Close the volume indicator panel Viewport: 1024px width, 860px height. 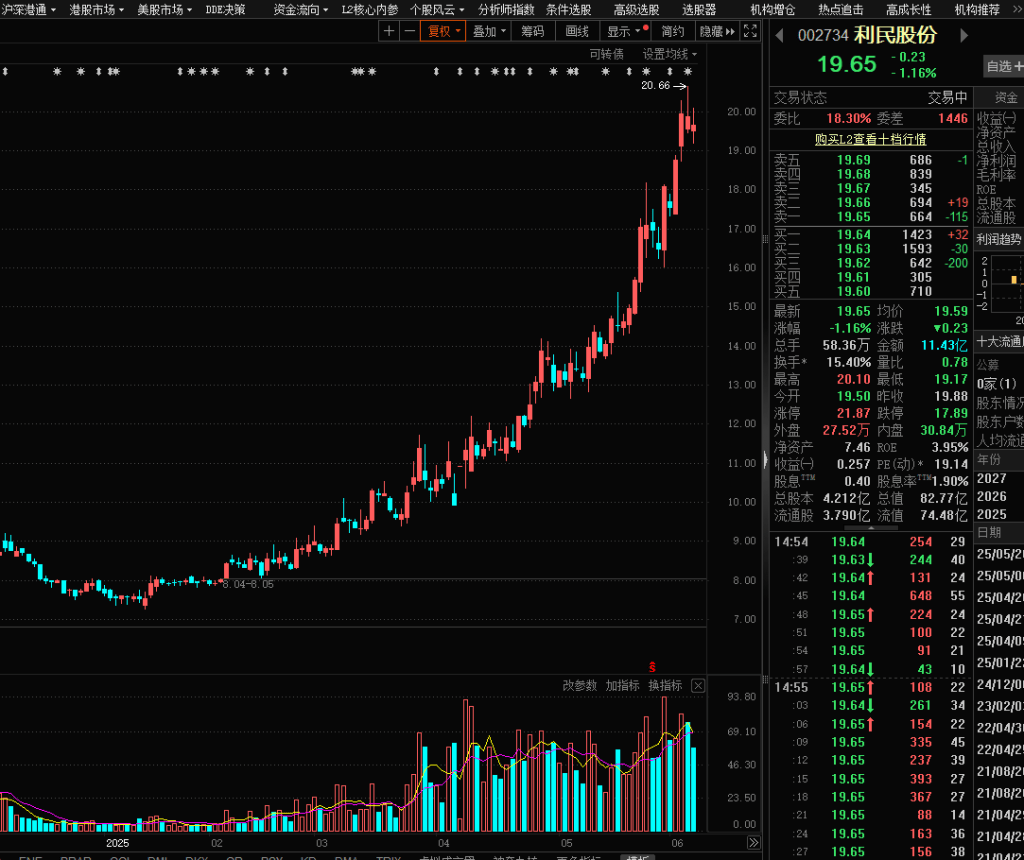698,686
